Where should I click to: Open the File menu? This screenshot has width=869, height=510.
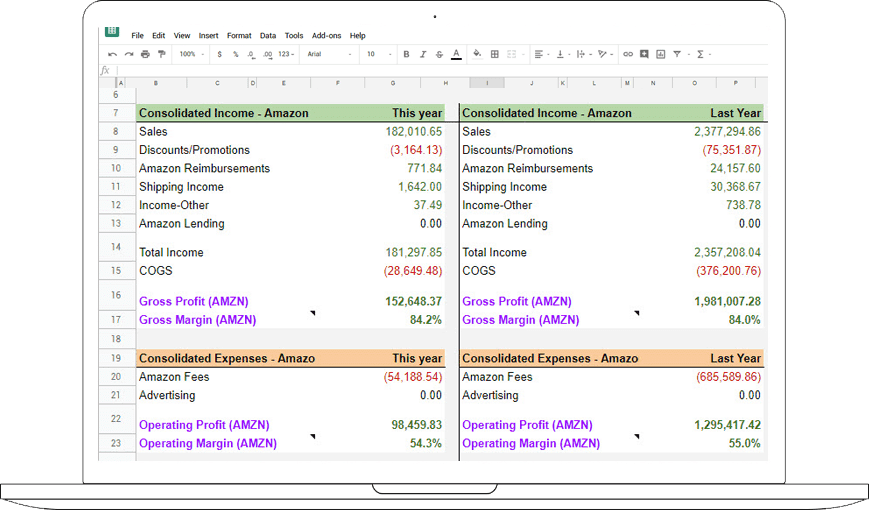click(137, 35)
